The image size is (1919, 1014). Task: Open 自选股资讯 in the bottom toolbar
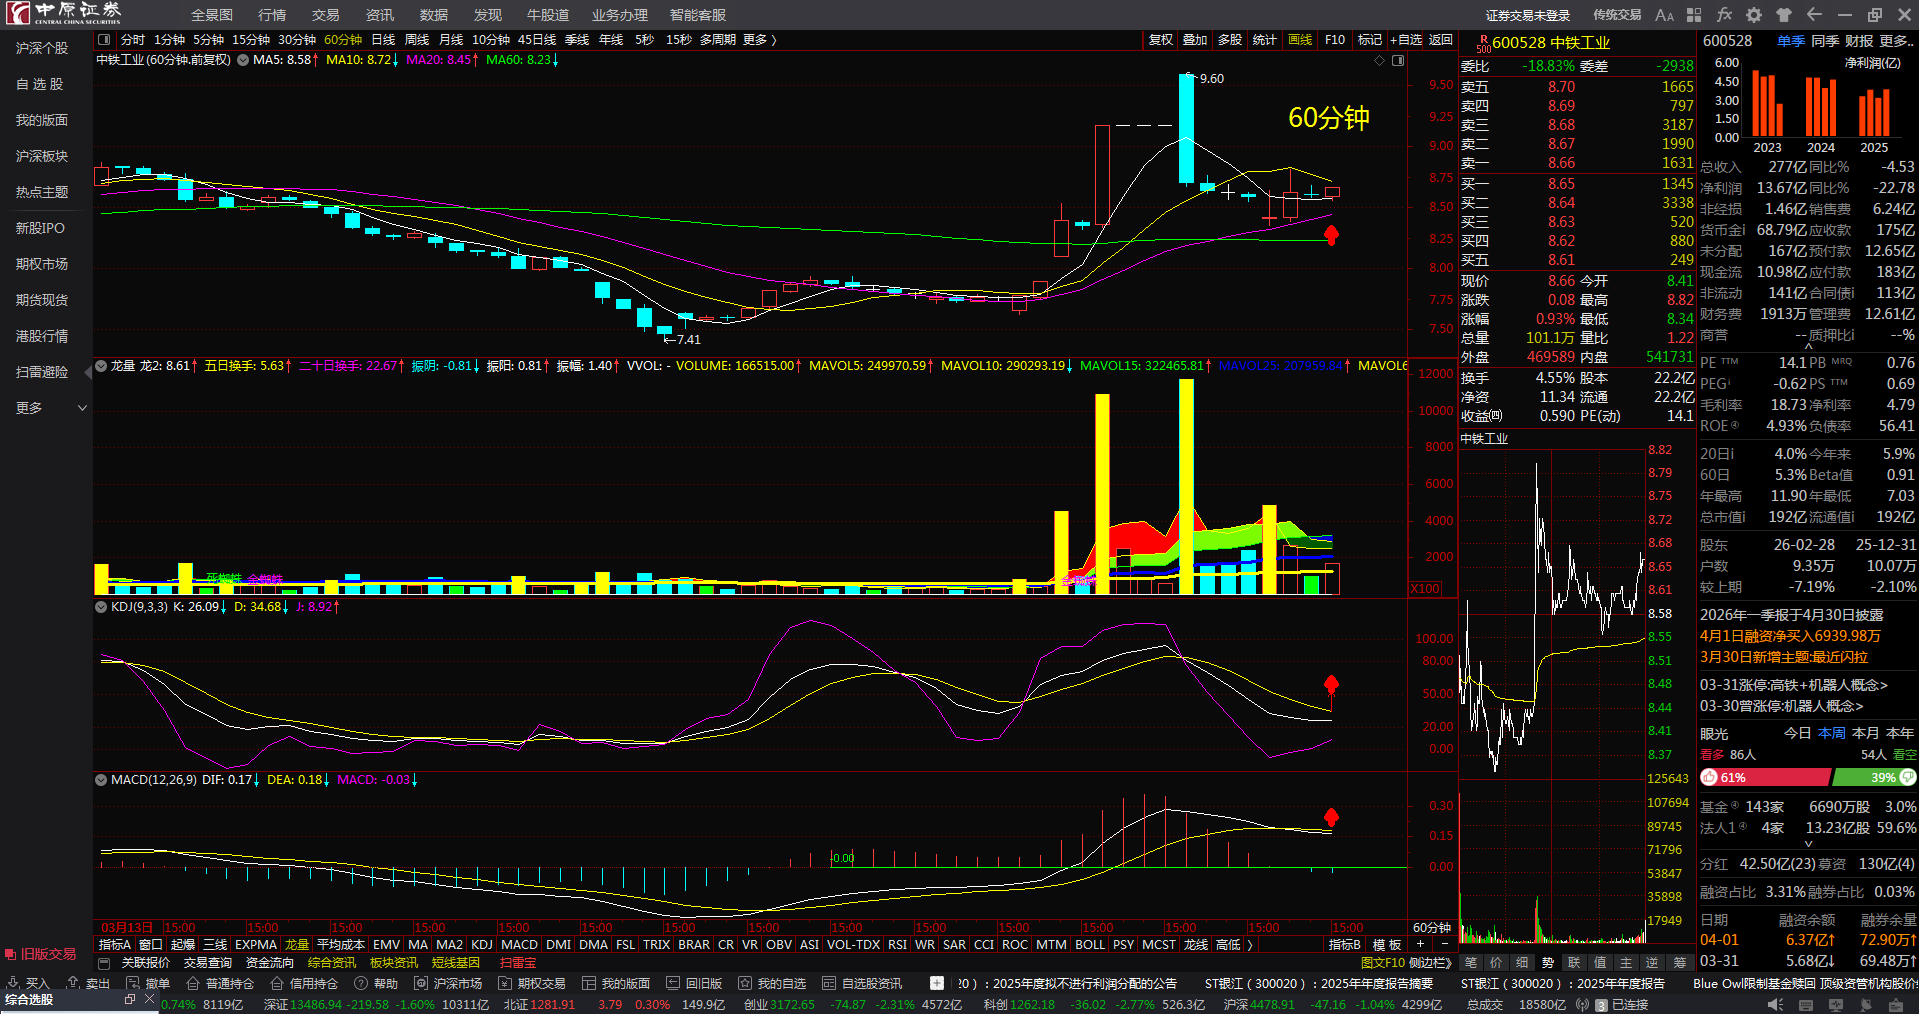(862, 983)
